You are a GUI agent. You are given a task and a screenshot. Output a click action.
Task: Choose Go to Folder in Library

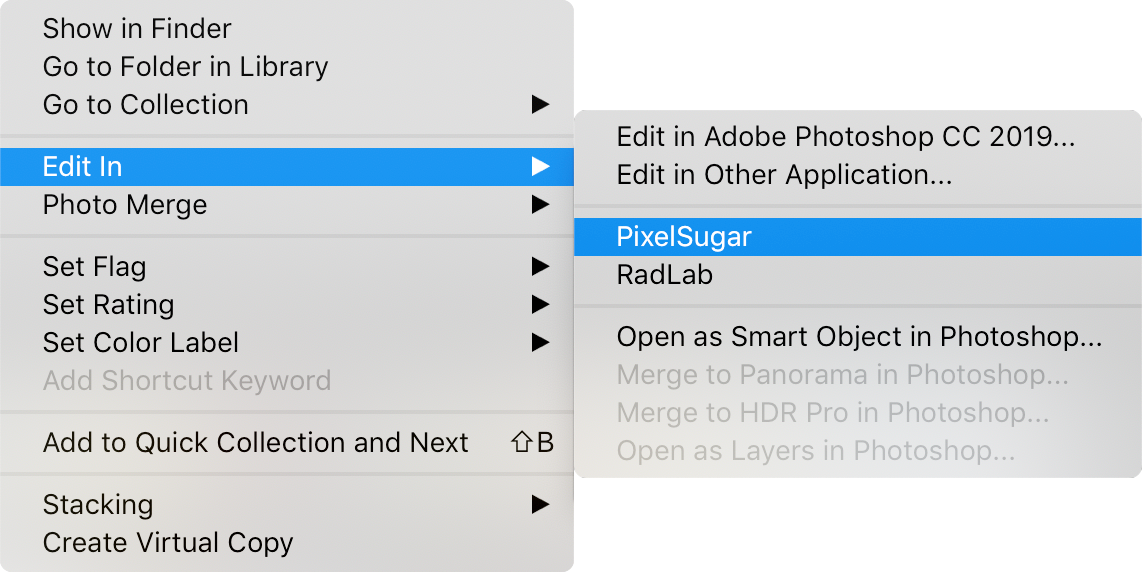click(x=185, y=67)
